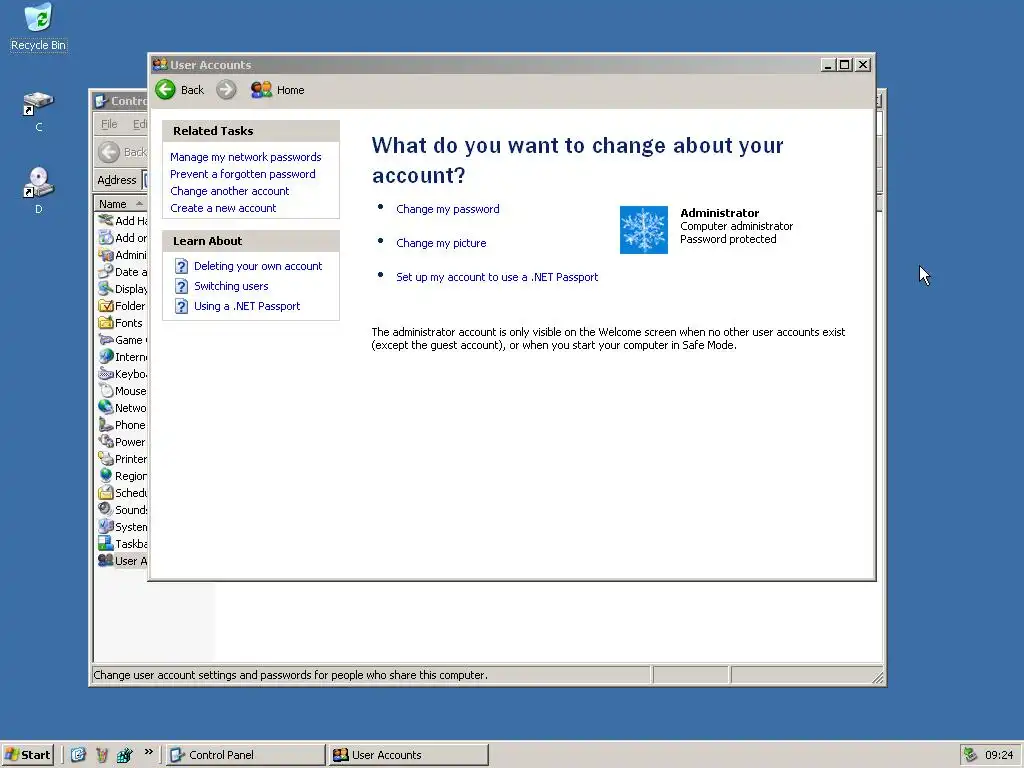This screenshot has height=768, width=1024.
Task: Click third Quick Launch icon on taskbar
Action: [x=124, y=755]
